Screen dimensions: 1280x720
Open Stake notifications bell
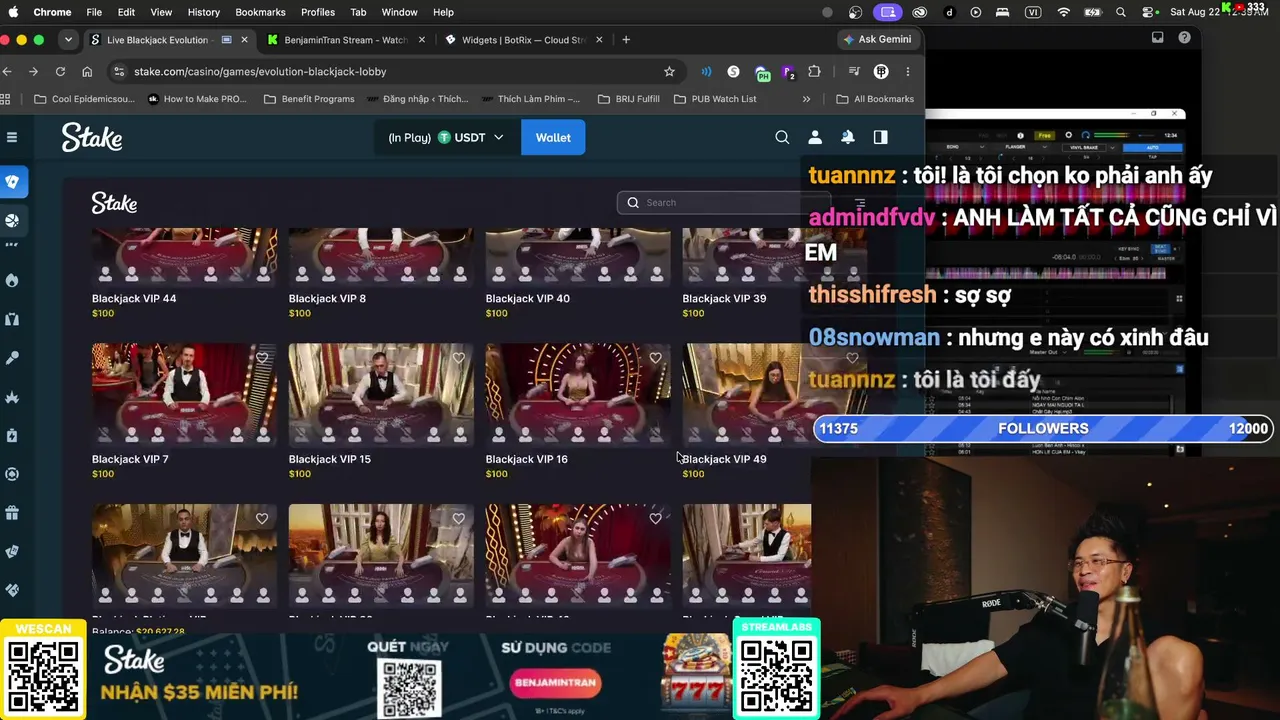[x=848, y=137]
